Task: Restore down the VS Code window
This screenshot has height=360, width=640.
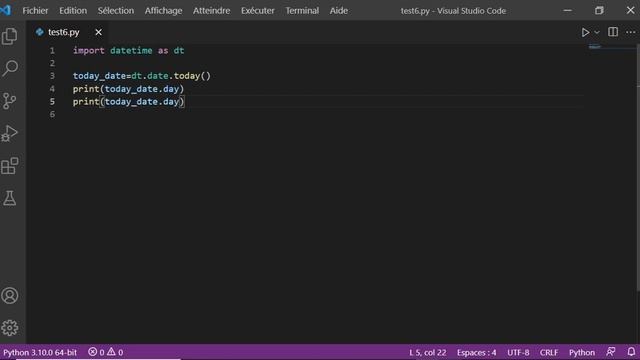Action: (x=599, y=10)
